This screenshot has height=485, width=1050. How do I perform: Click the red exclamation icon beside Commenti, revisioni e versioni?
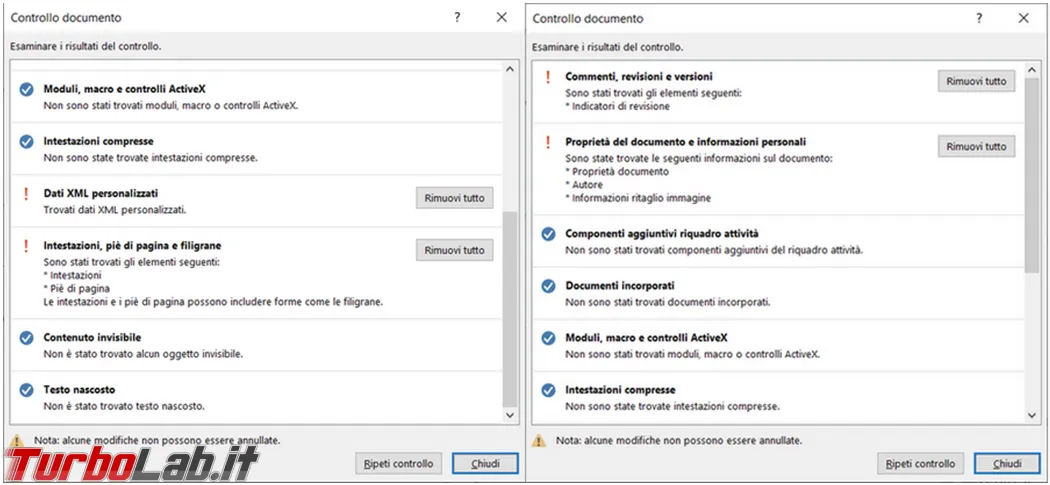pos(548,77)
